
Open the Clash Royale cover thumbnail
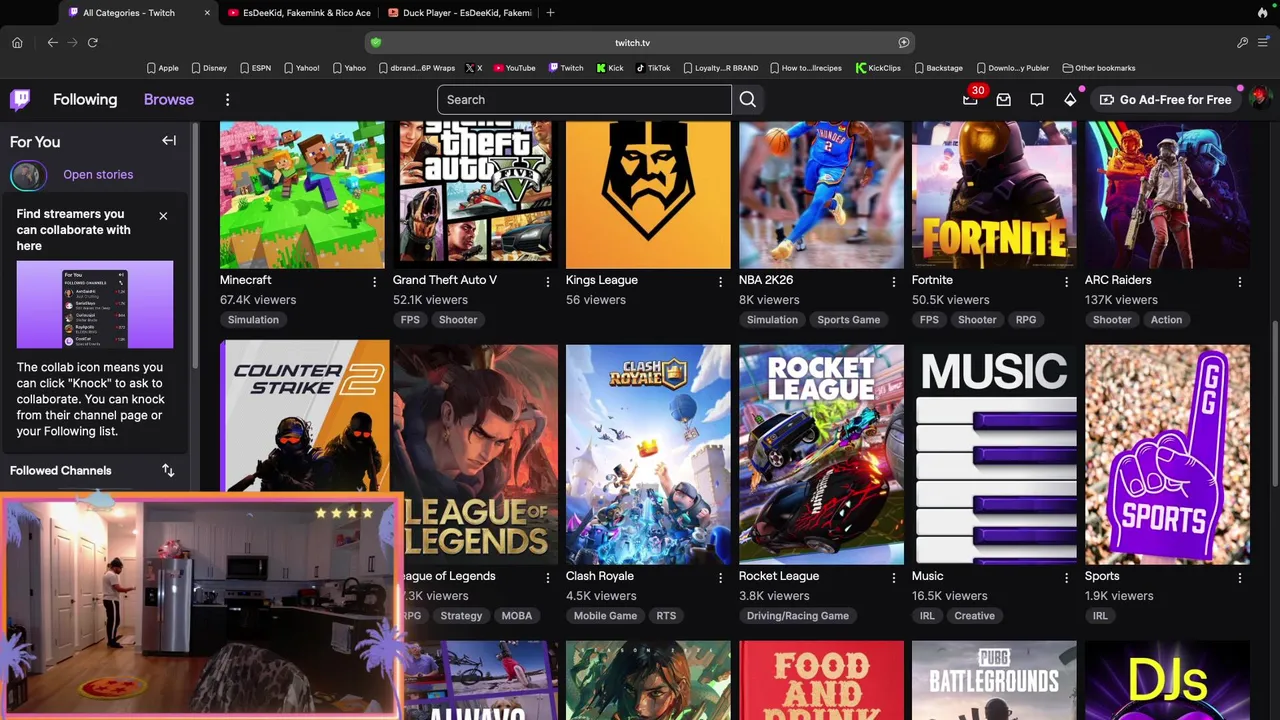[x=648, y=454]
